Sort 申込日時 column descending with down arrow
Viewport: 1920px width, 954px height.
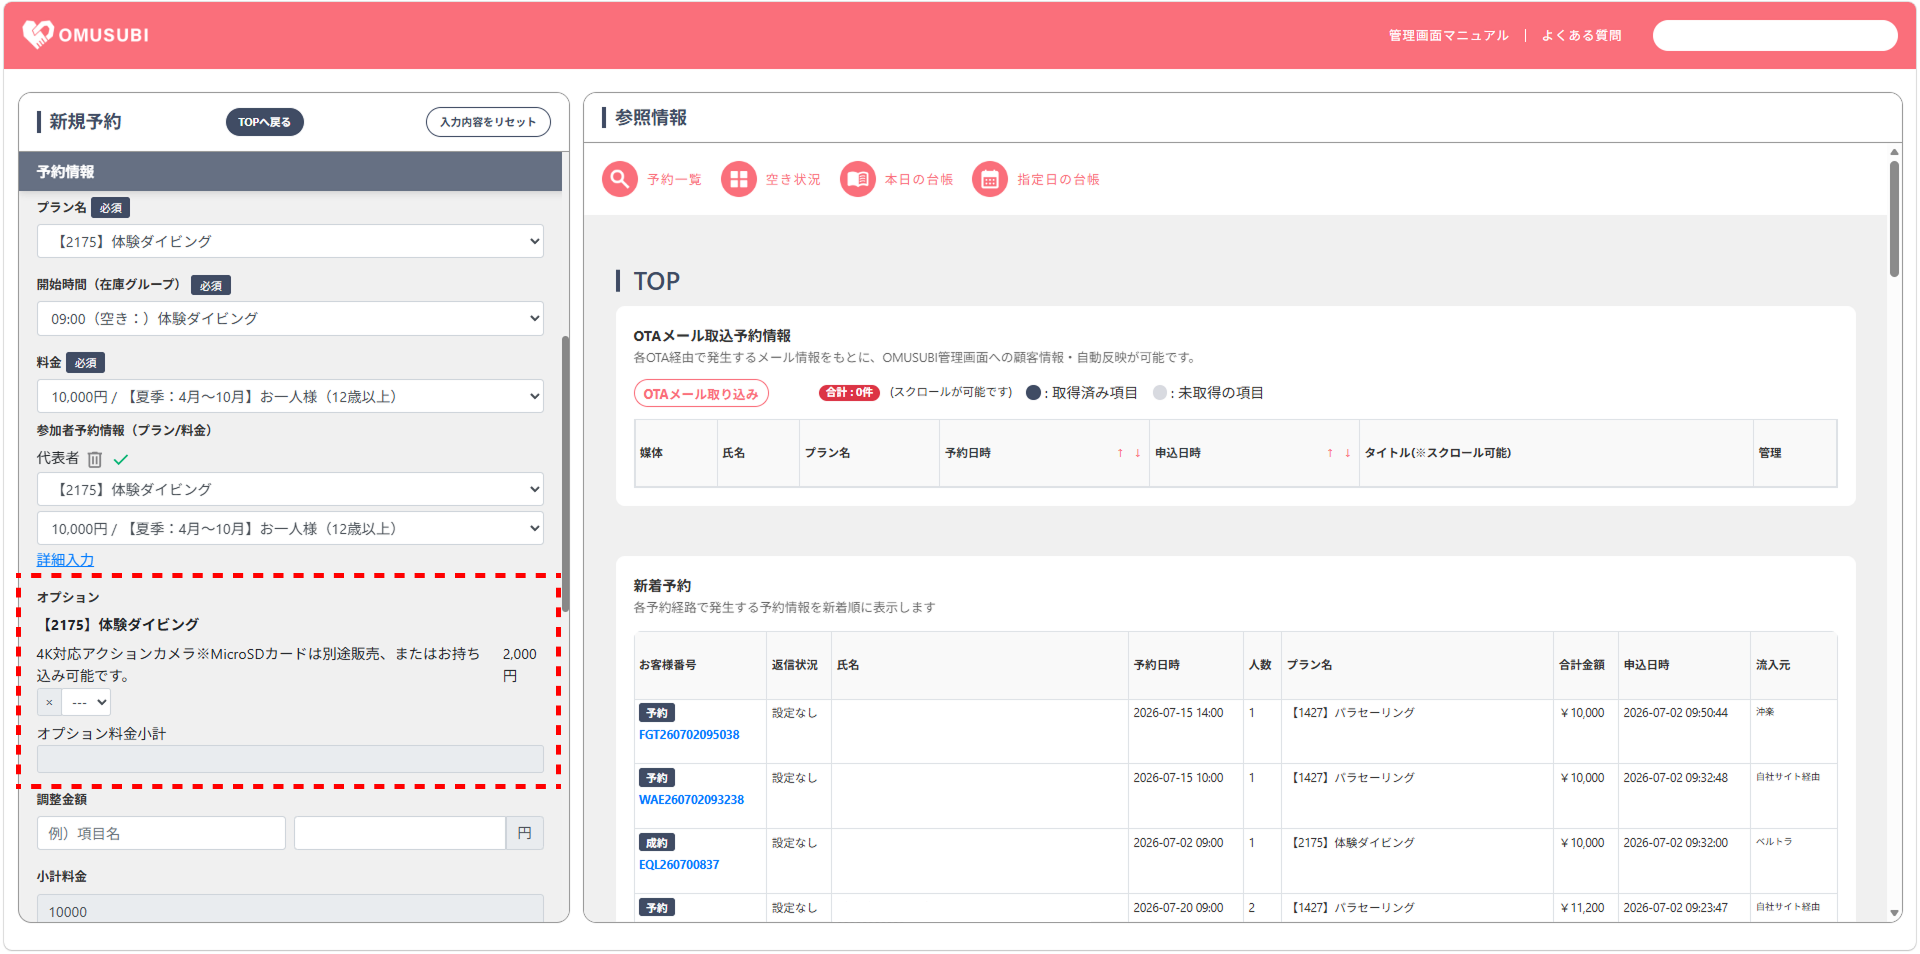(x=1347, y=453)
